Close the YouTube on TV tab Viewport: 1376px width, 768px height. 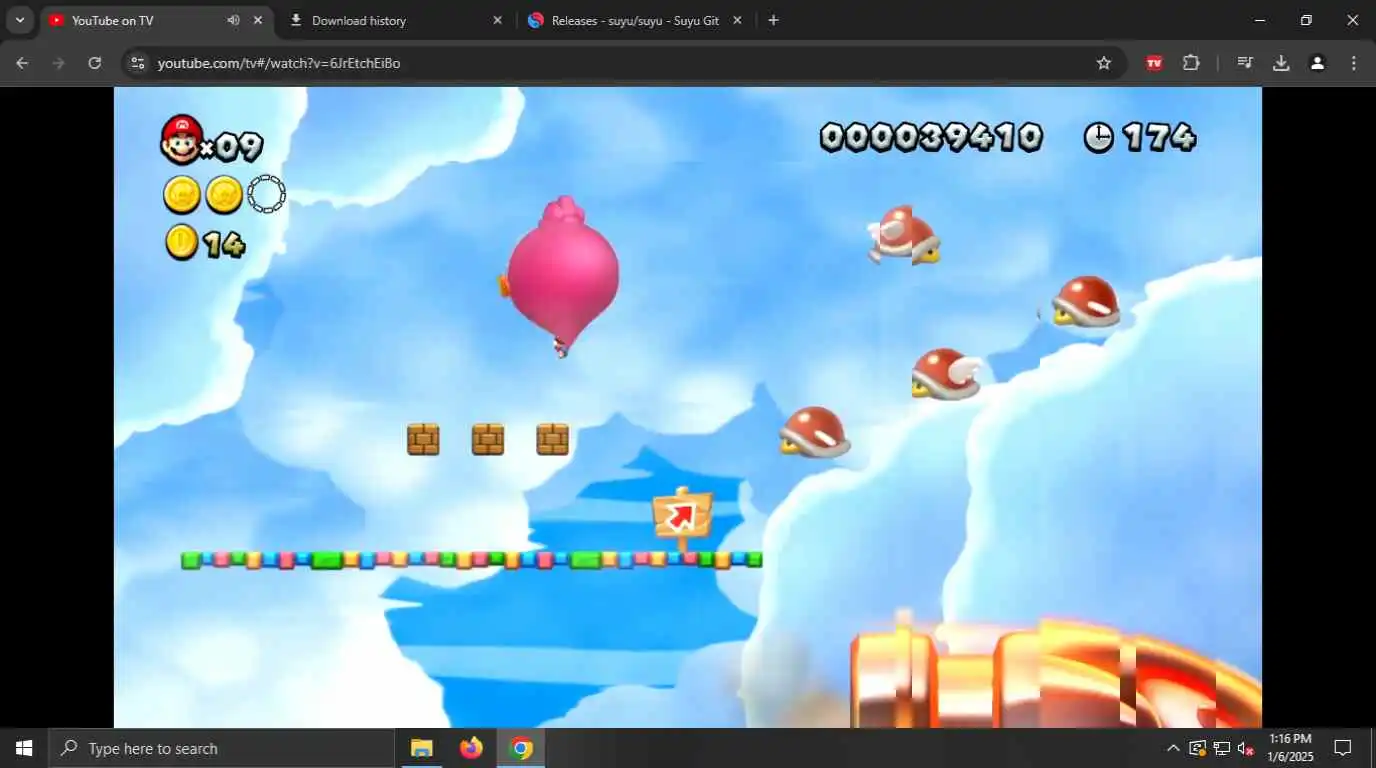coord(258,20)
